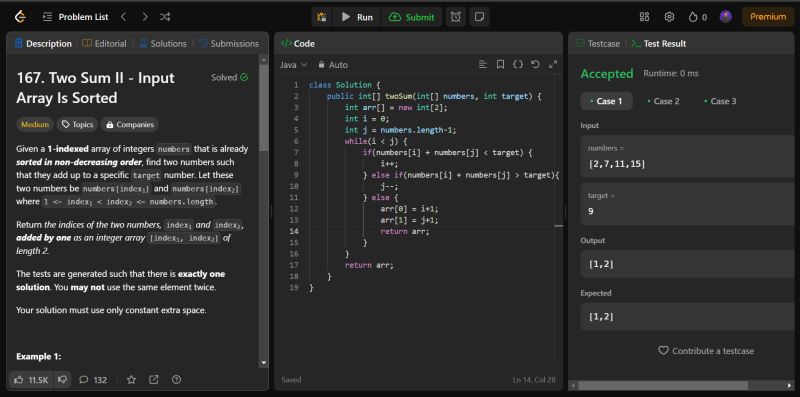Switch to the Solutions tab
Viewport: 800px width, 397px height.
[x=163, y=43]
